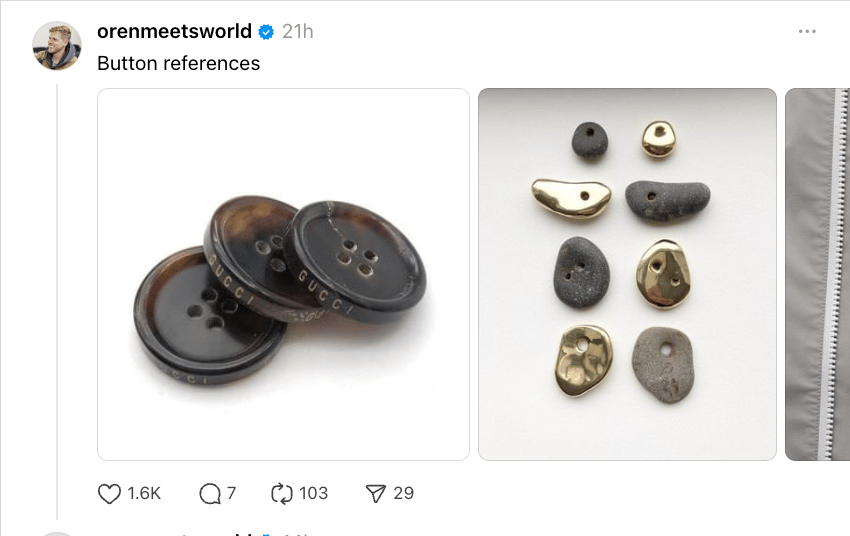Click the 29 shares count

pos(403,493)
